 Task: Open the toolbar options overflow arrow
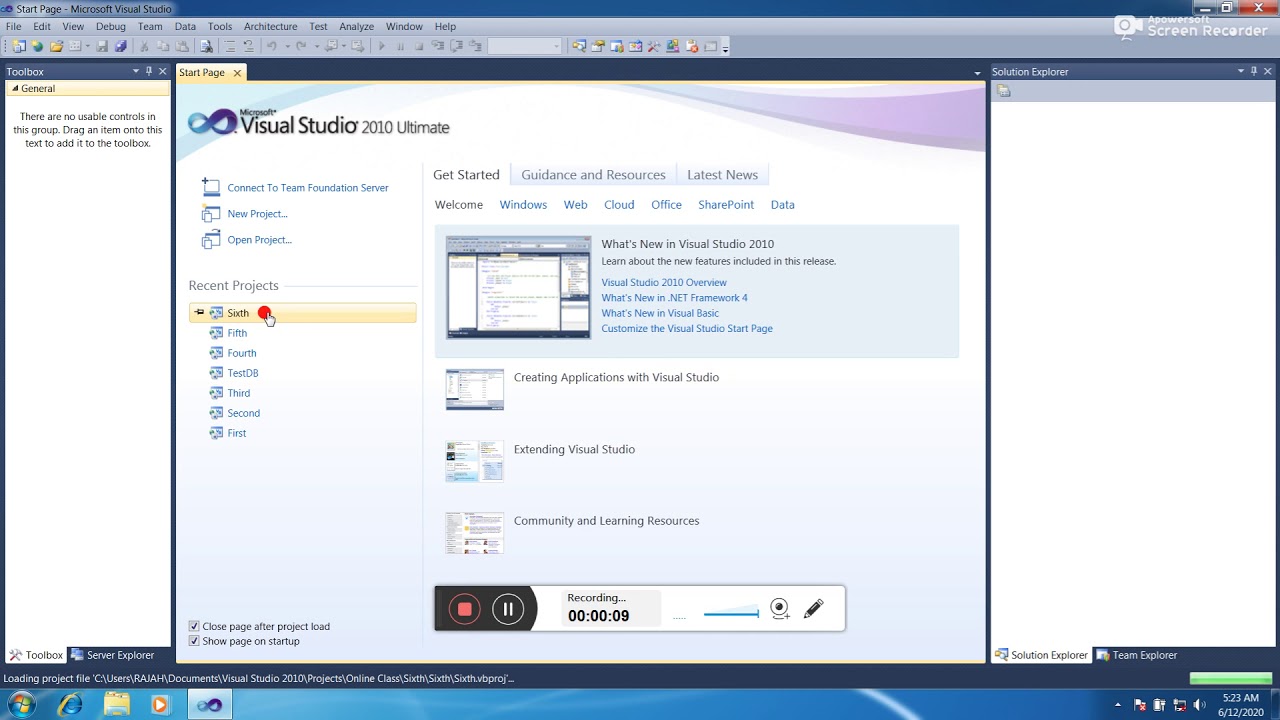[x=725, y=47]
